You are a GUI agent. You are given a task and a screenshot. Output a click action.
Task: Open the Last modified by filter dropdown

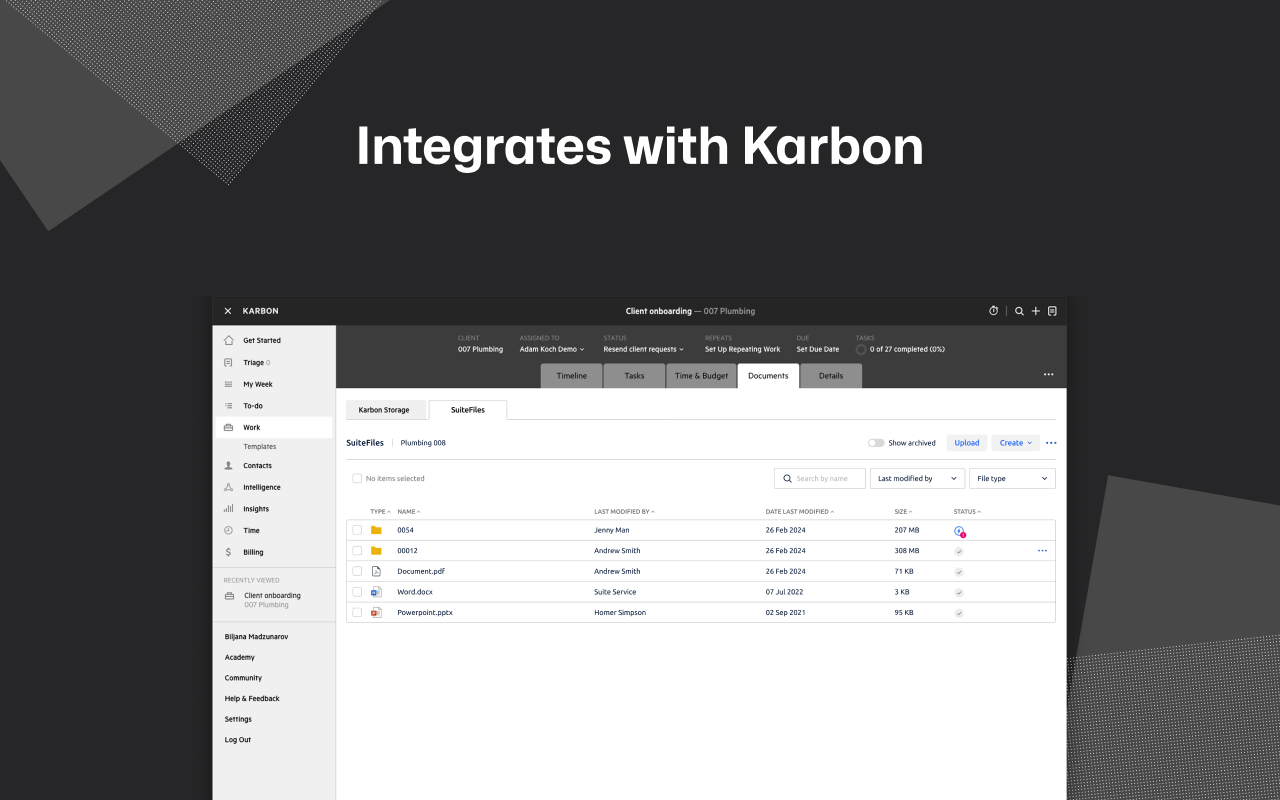pyautogui.click(x=917, y=479)
